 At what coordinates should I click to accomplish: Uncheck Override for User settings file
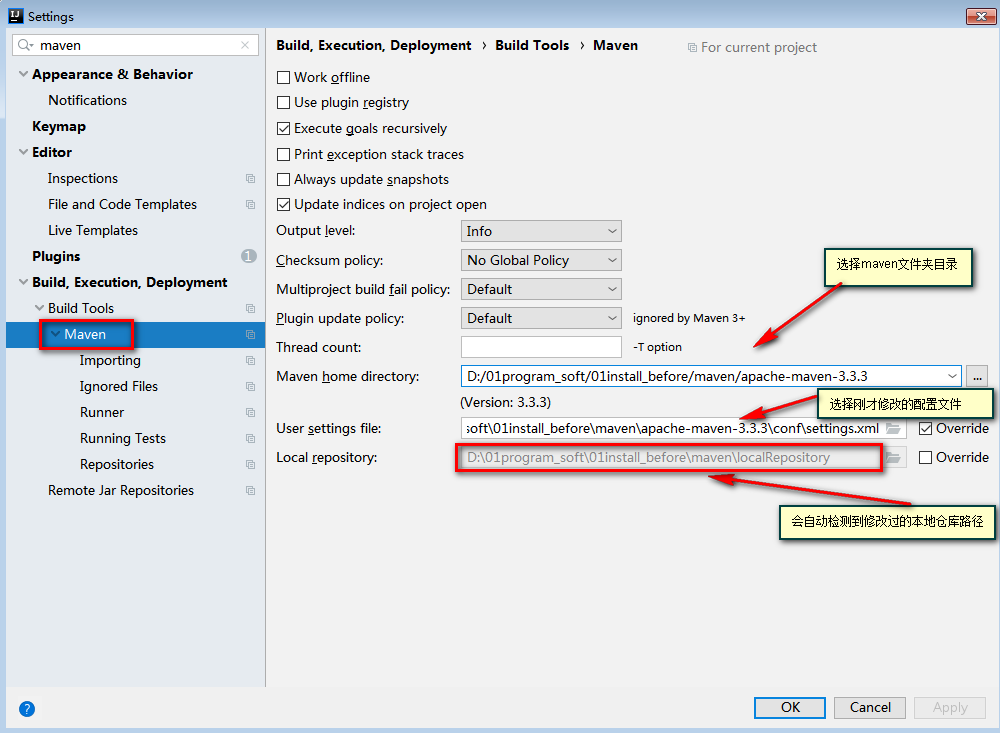(x=925, y=429)
